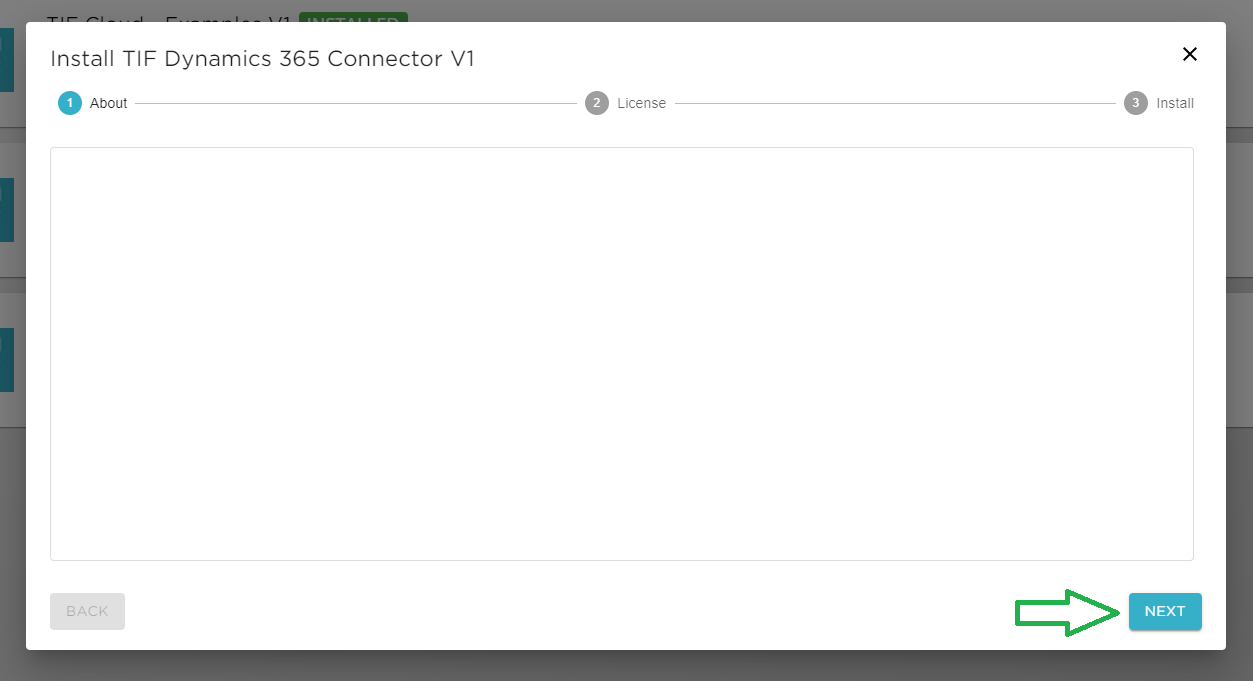
Task: Click the step 3 number circle
Action: pyautogui.click(x=1136, y=103)
